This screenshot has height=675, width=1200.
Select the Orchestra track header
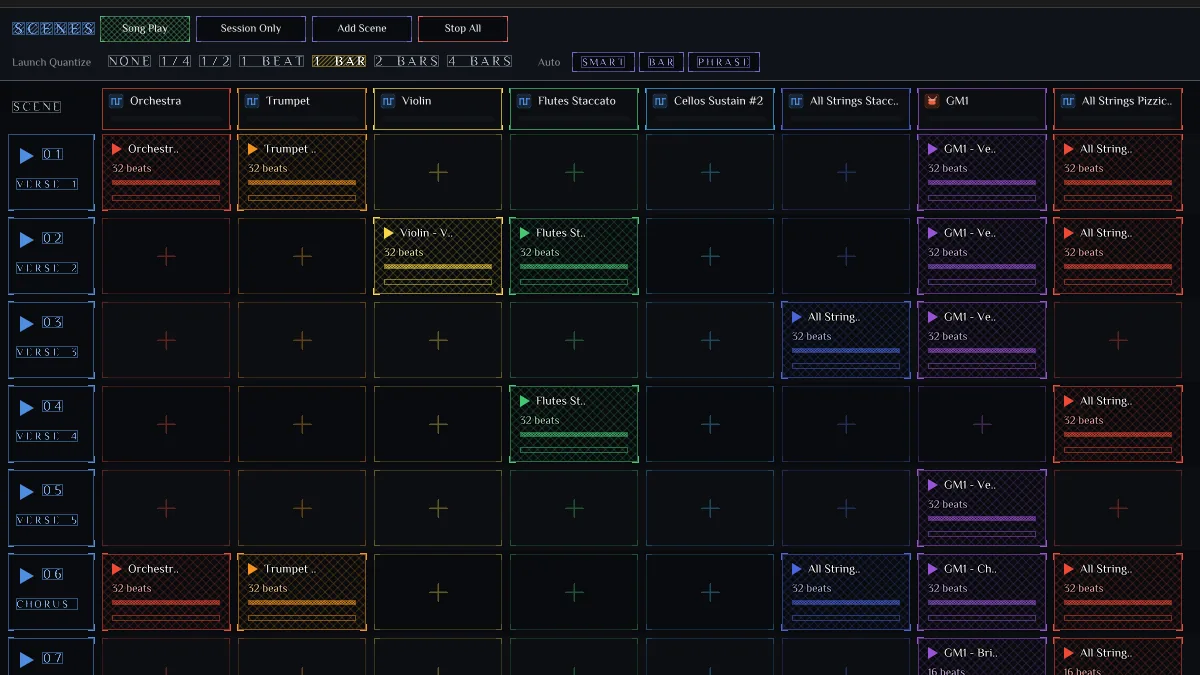pyautogui.click(x=166, y=108)
